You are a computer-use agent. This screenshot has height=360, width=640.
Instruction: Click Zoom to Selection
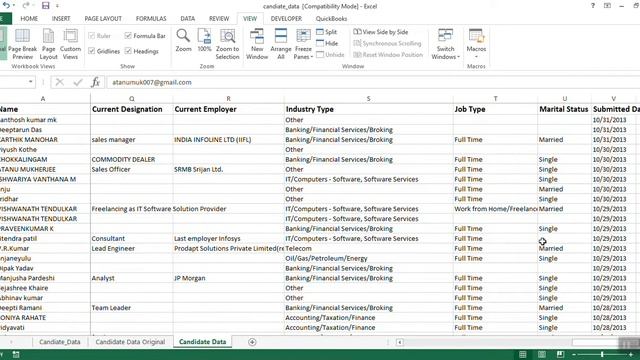click(227, 44)
